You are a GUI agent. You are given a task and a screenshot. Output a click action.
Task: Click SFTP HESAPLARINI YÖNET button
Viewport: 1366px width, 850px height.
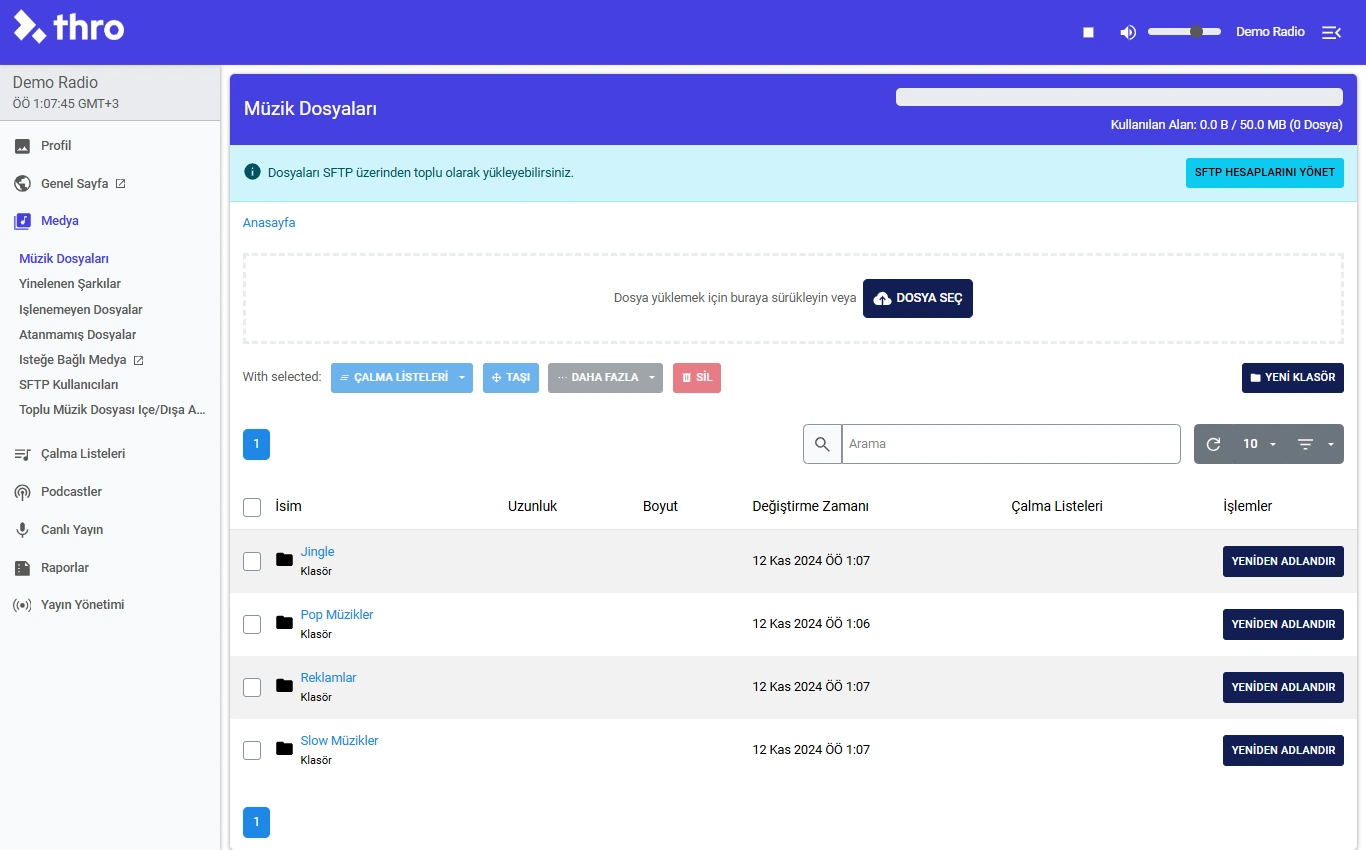pos(1265,172)
